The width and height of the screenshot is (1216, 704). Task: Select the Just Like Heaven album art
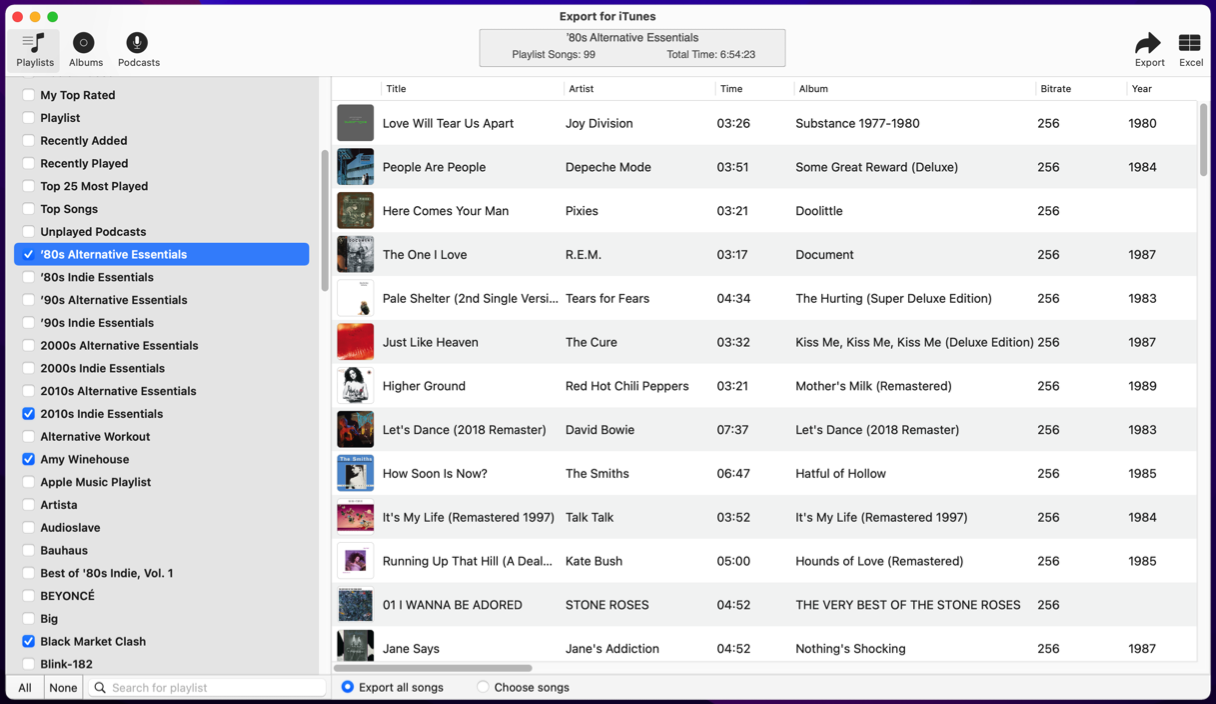pos(355,342)
